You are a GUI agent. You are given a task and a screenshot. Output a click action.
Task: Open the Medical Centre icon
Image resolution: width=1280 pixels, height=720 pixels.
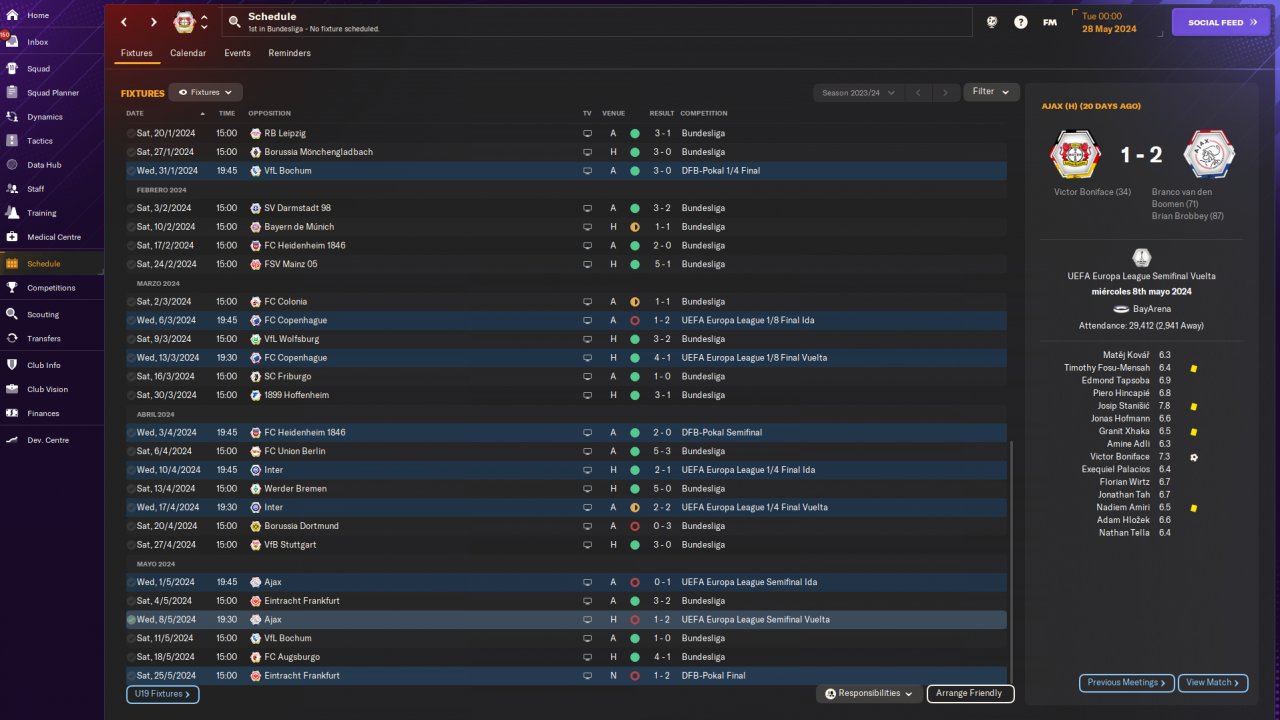coord(12,237)
